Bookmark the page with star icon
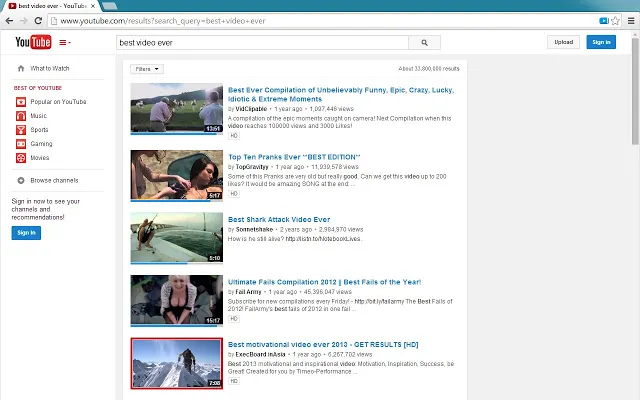Screen dimensions: 640x400 click(x=615, y=21)
